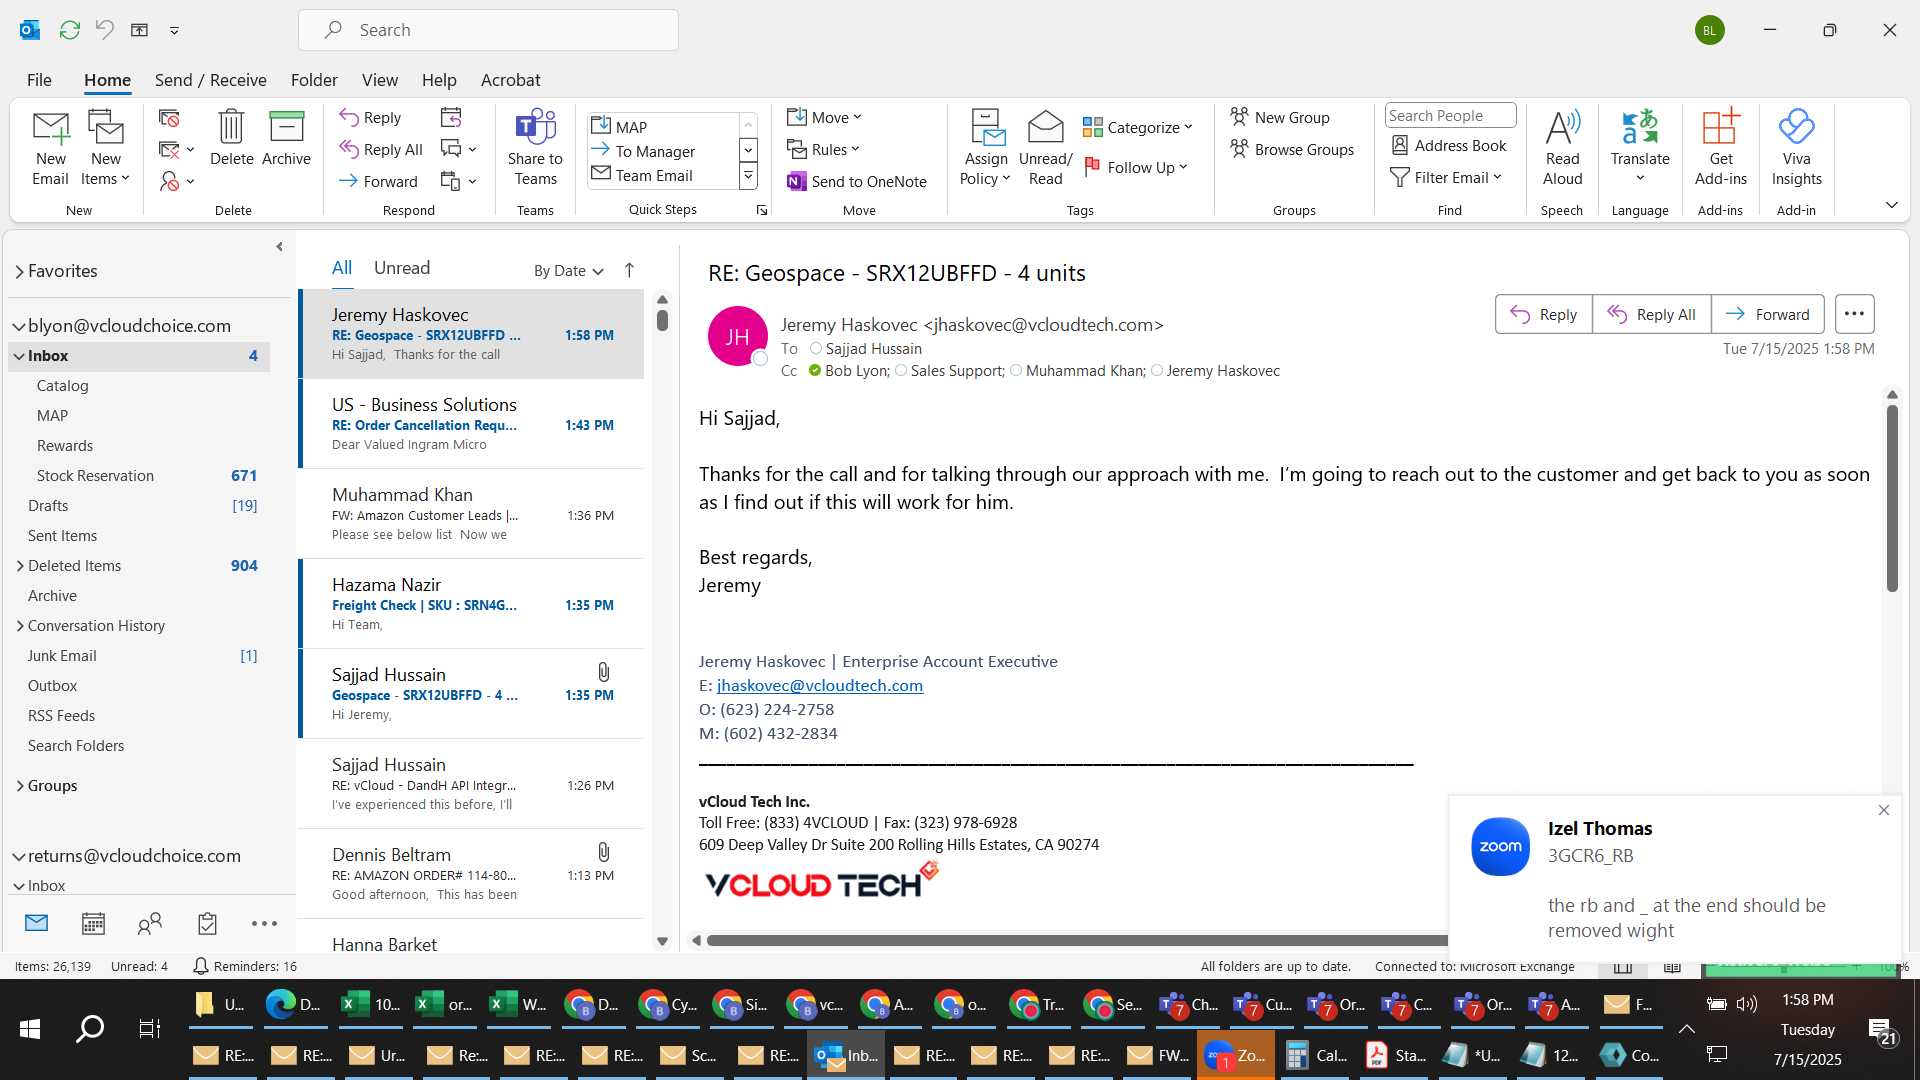Open the Folder tab
The image size is (1920, 1080).
coord(314,80)
